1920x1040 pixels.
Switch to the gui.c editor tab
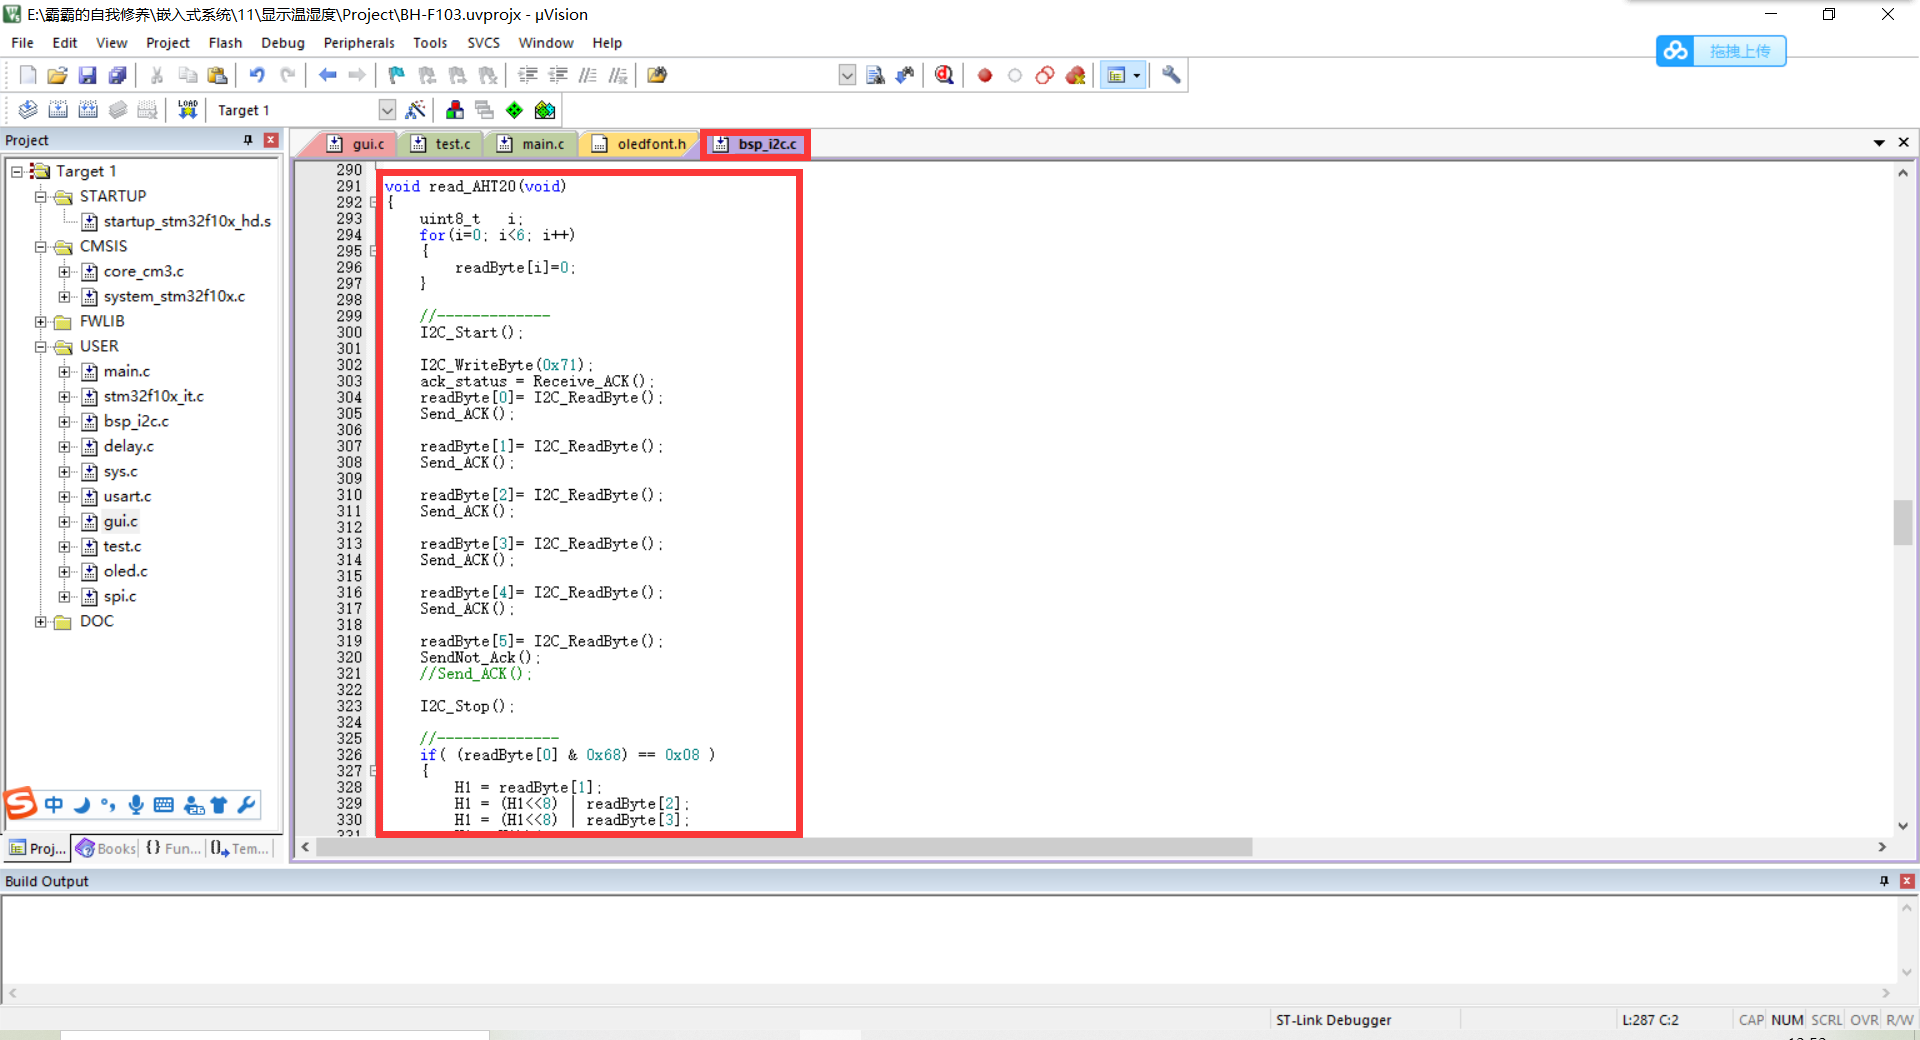click(x=358, y=144)
